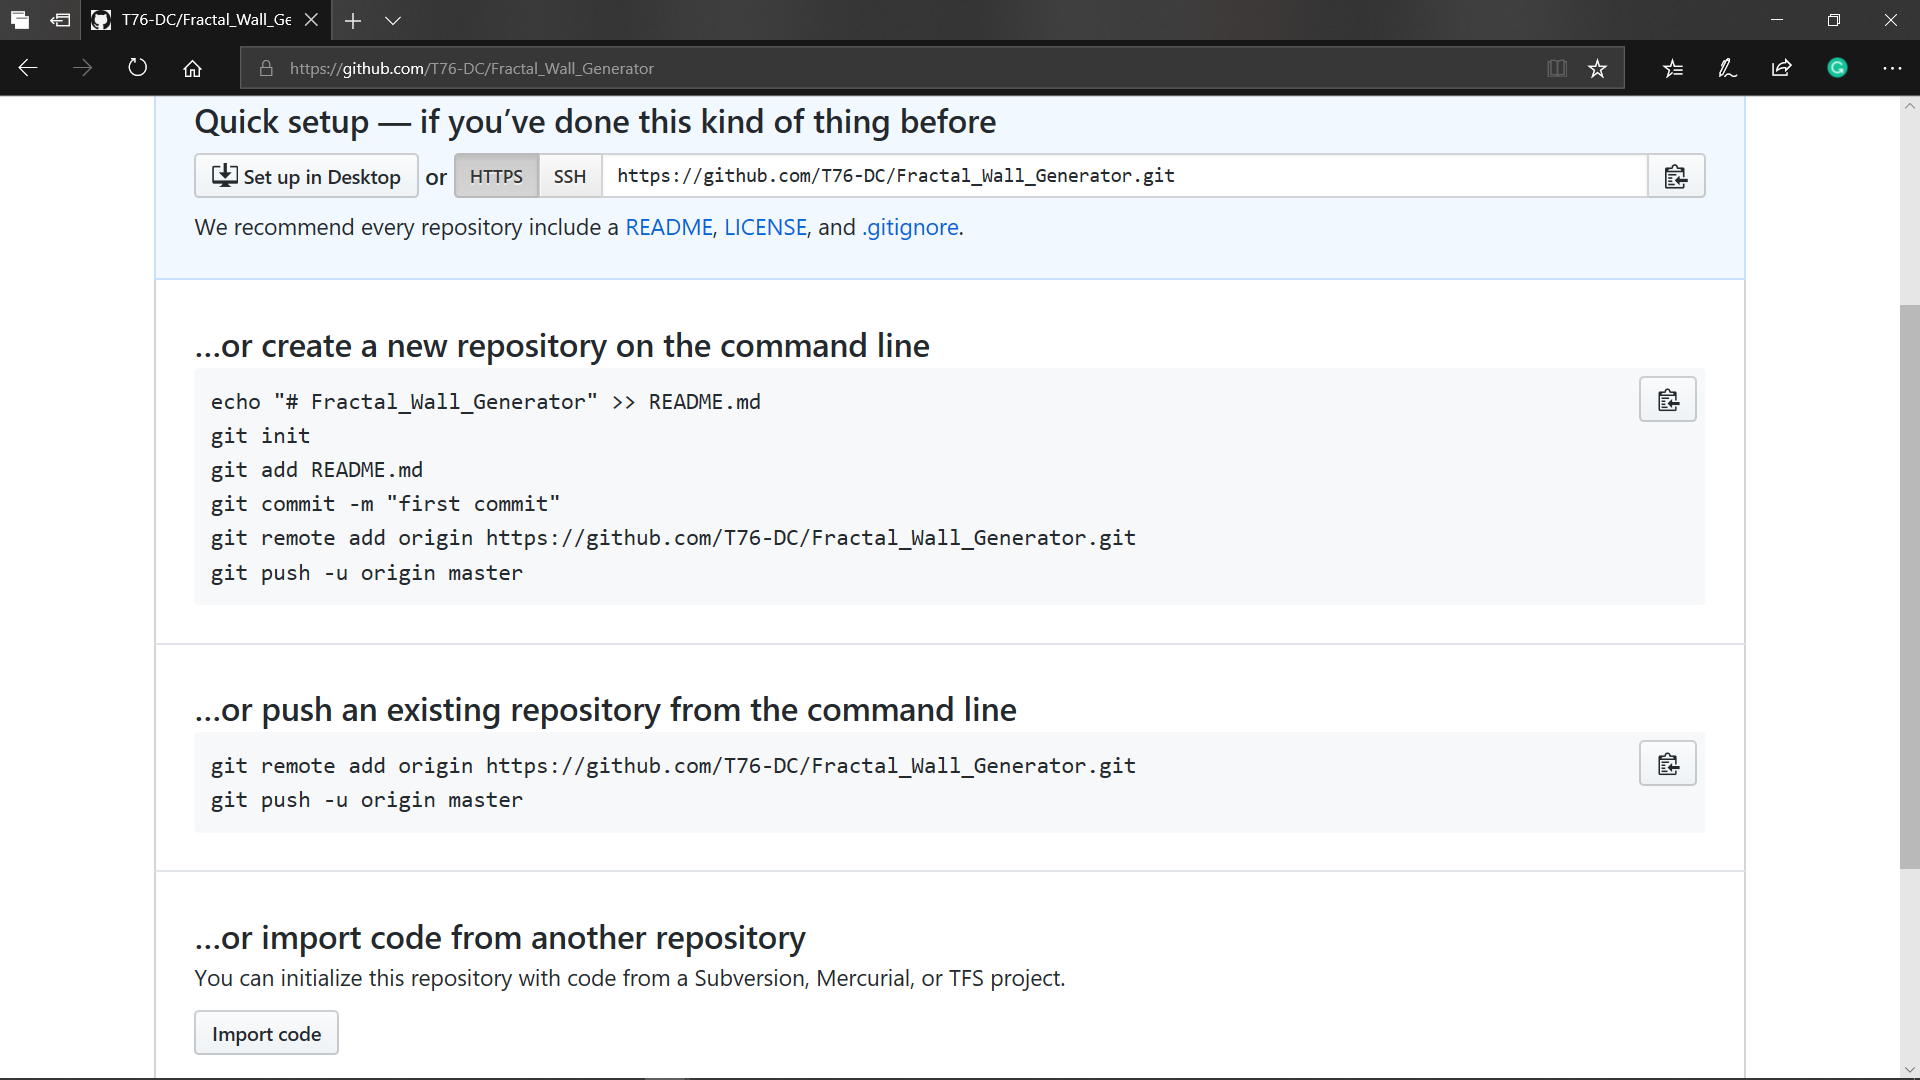Open the .gitignore link
Viewport: 1920px width, 1080px height.
[910, 227]
